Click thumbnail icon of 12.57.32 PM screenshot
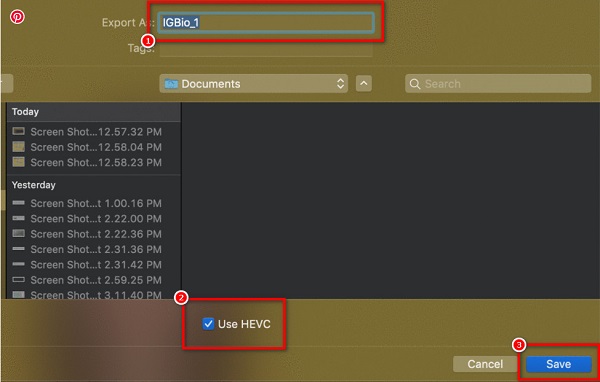This screenshot has height=382, width=600. coord(18,131)
